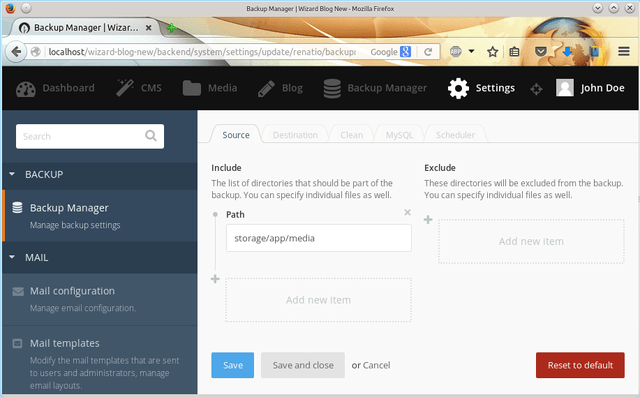Screen dimensions: 640x397
Task: Open the Media section folder icon
Action: tap(210, 88)
